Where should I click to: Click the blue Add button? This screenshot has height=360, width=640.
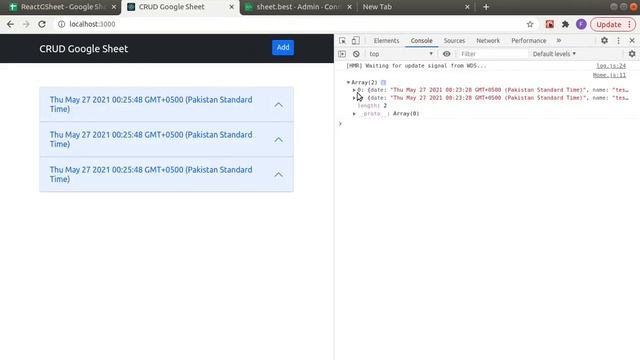coord(283,47)
